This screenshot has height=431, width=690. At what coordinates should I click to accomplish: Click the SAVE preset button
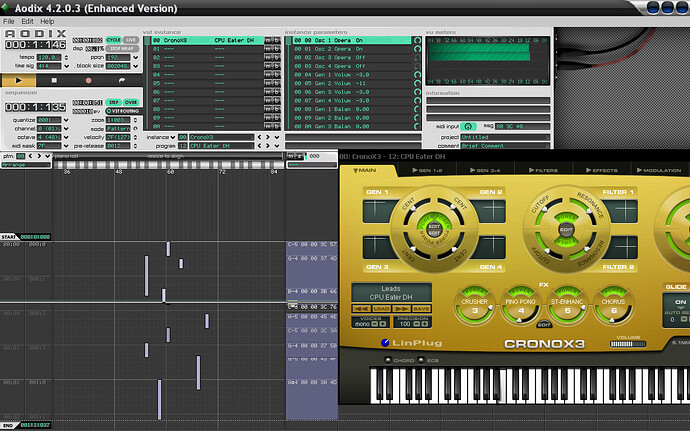[x=422, y=308]
